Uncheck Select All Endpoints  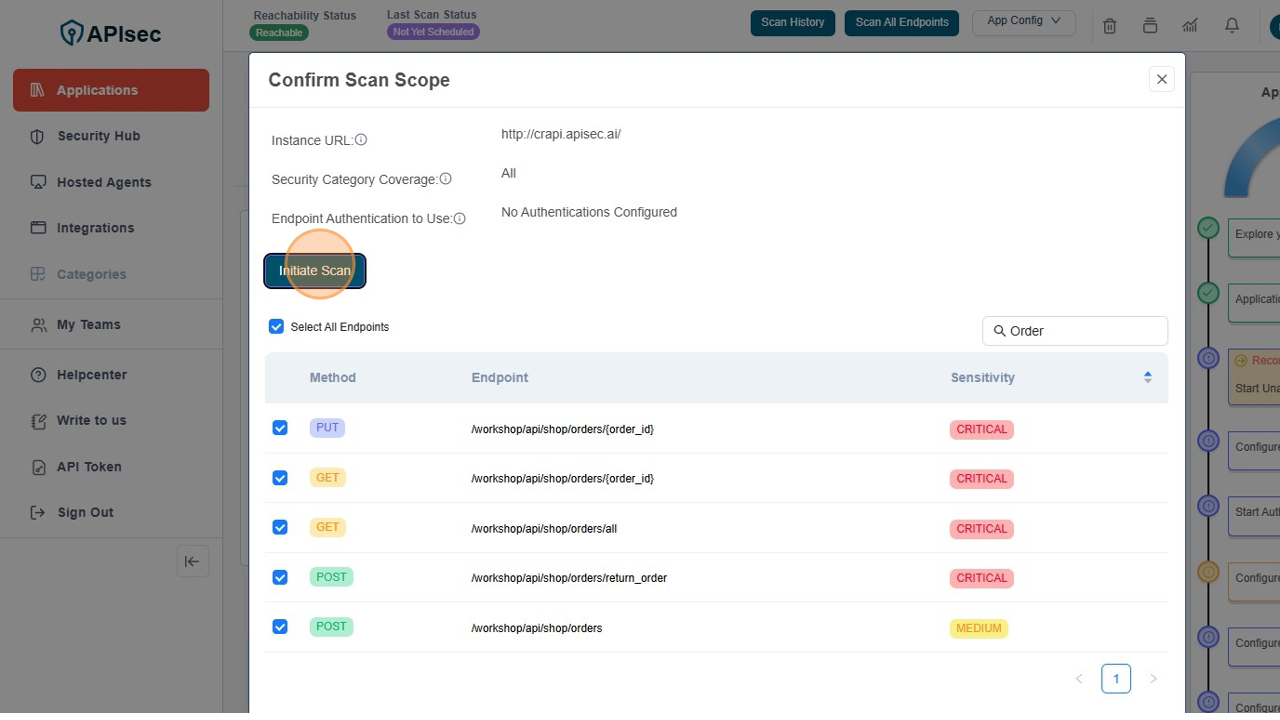click(276, 326)
